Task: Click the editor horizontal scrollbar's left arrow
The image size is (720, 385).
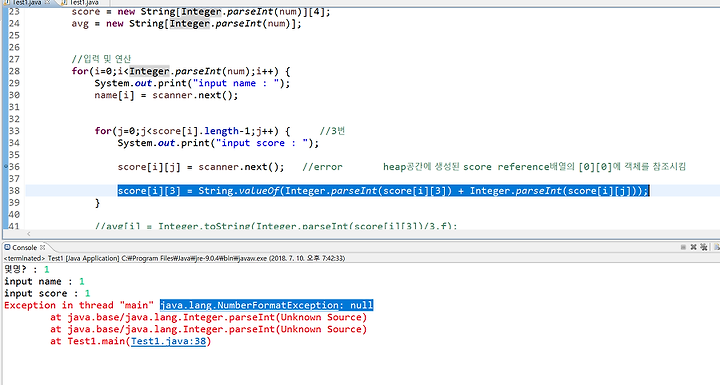Action: point(28,234)
